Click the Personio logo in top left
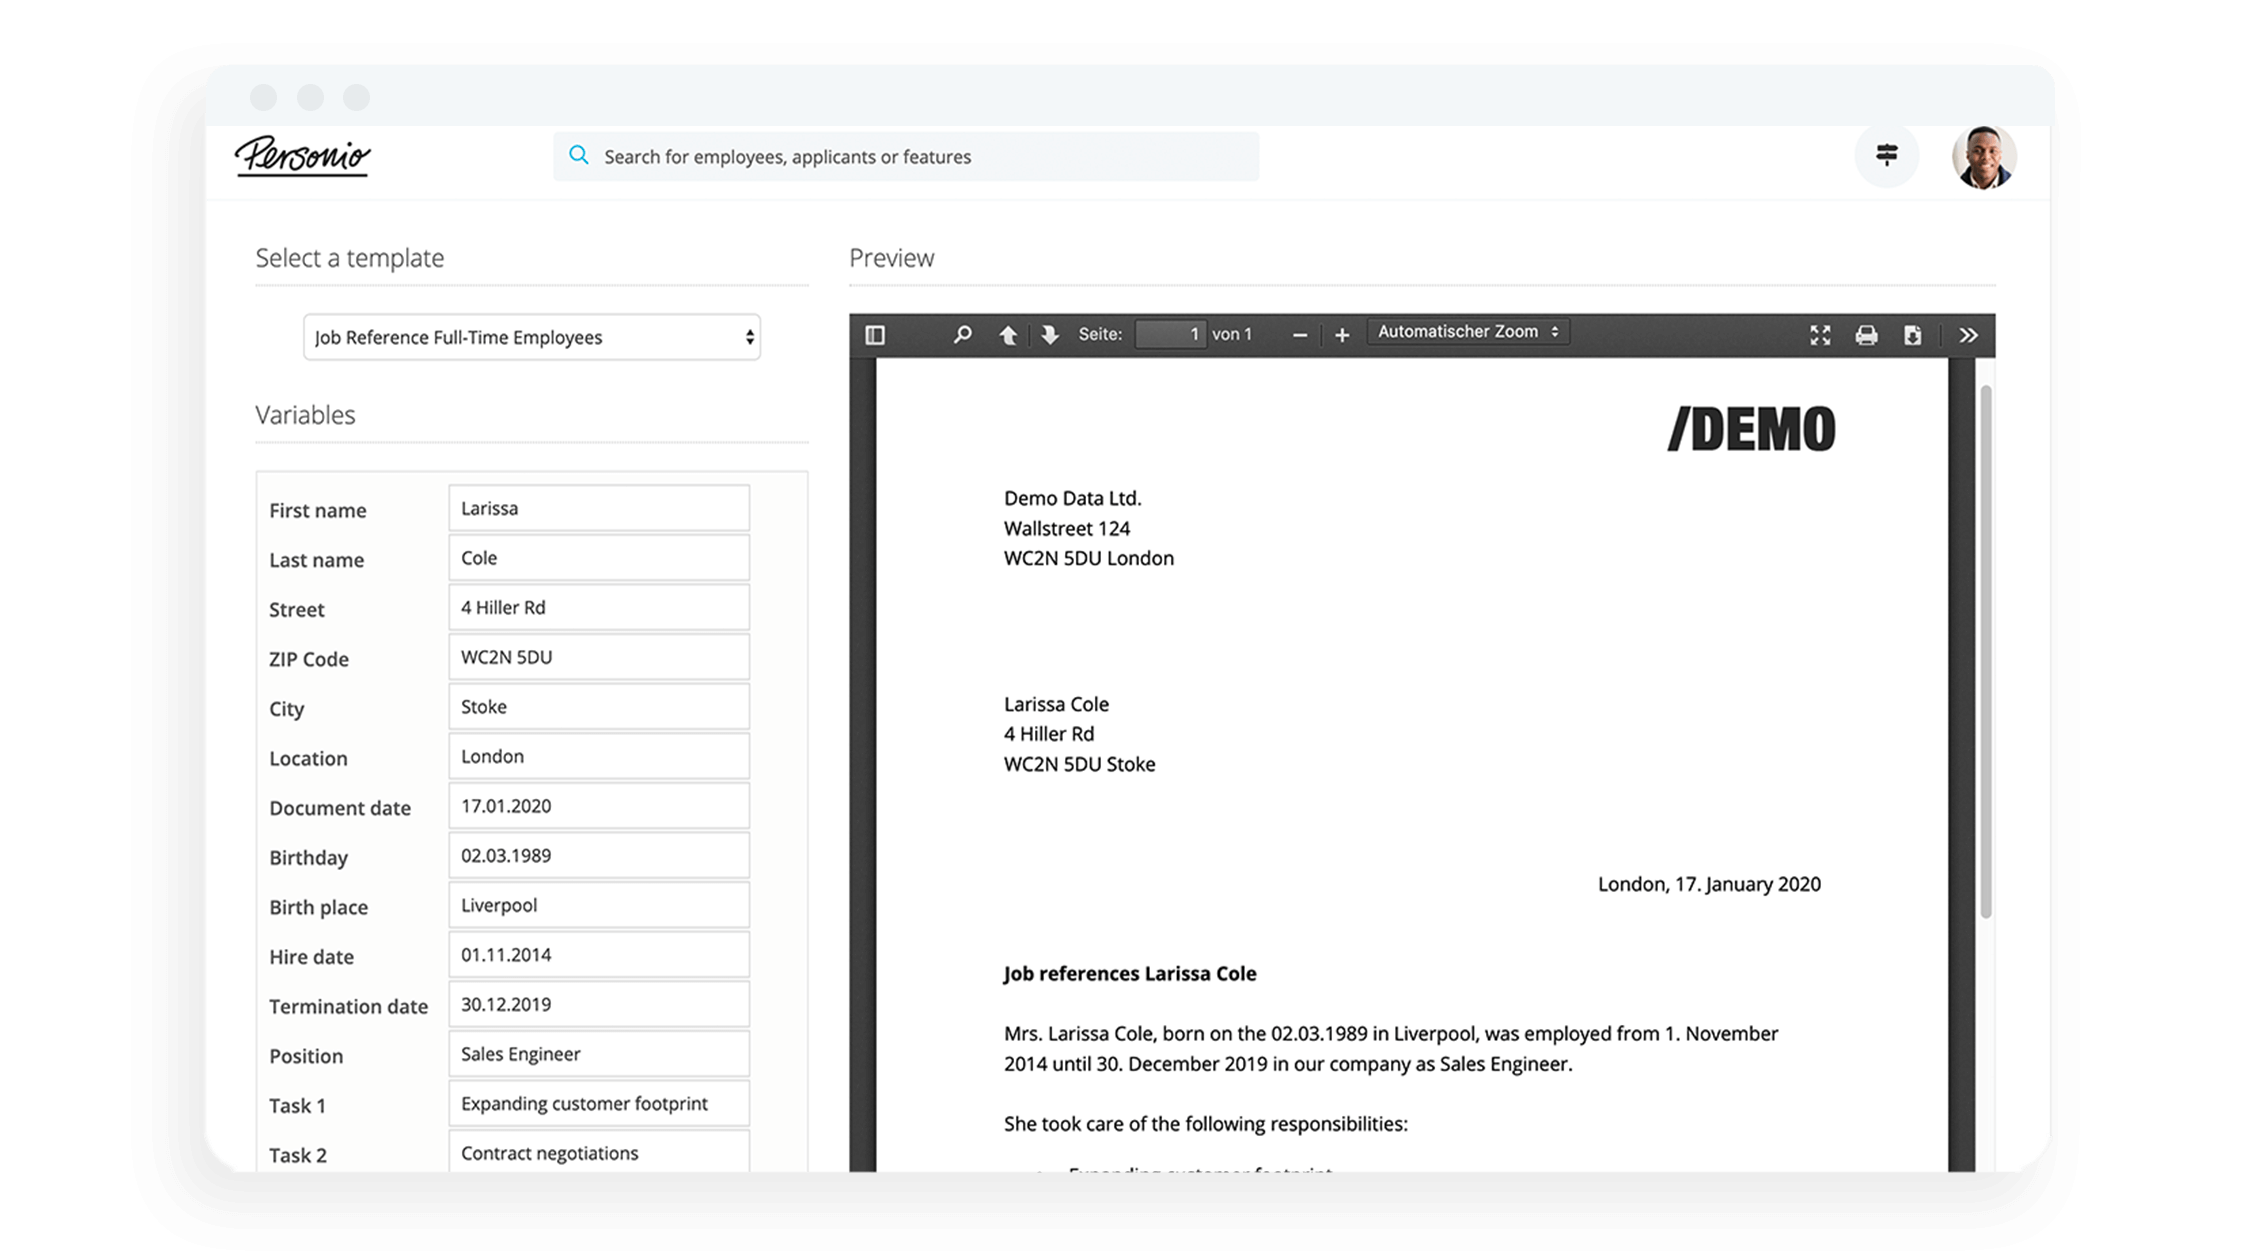 [x=307, y=155]
